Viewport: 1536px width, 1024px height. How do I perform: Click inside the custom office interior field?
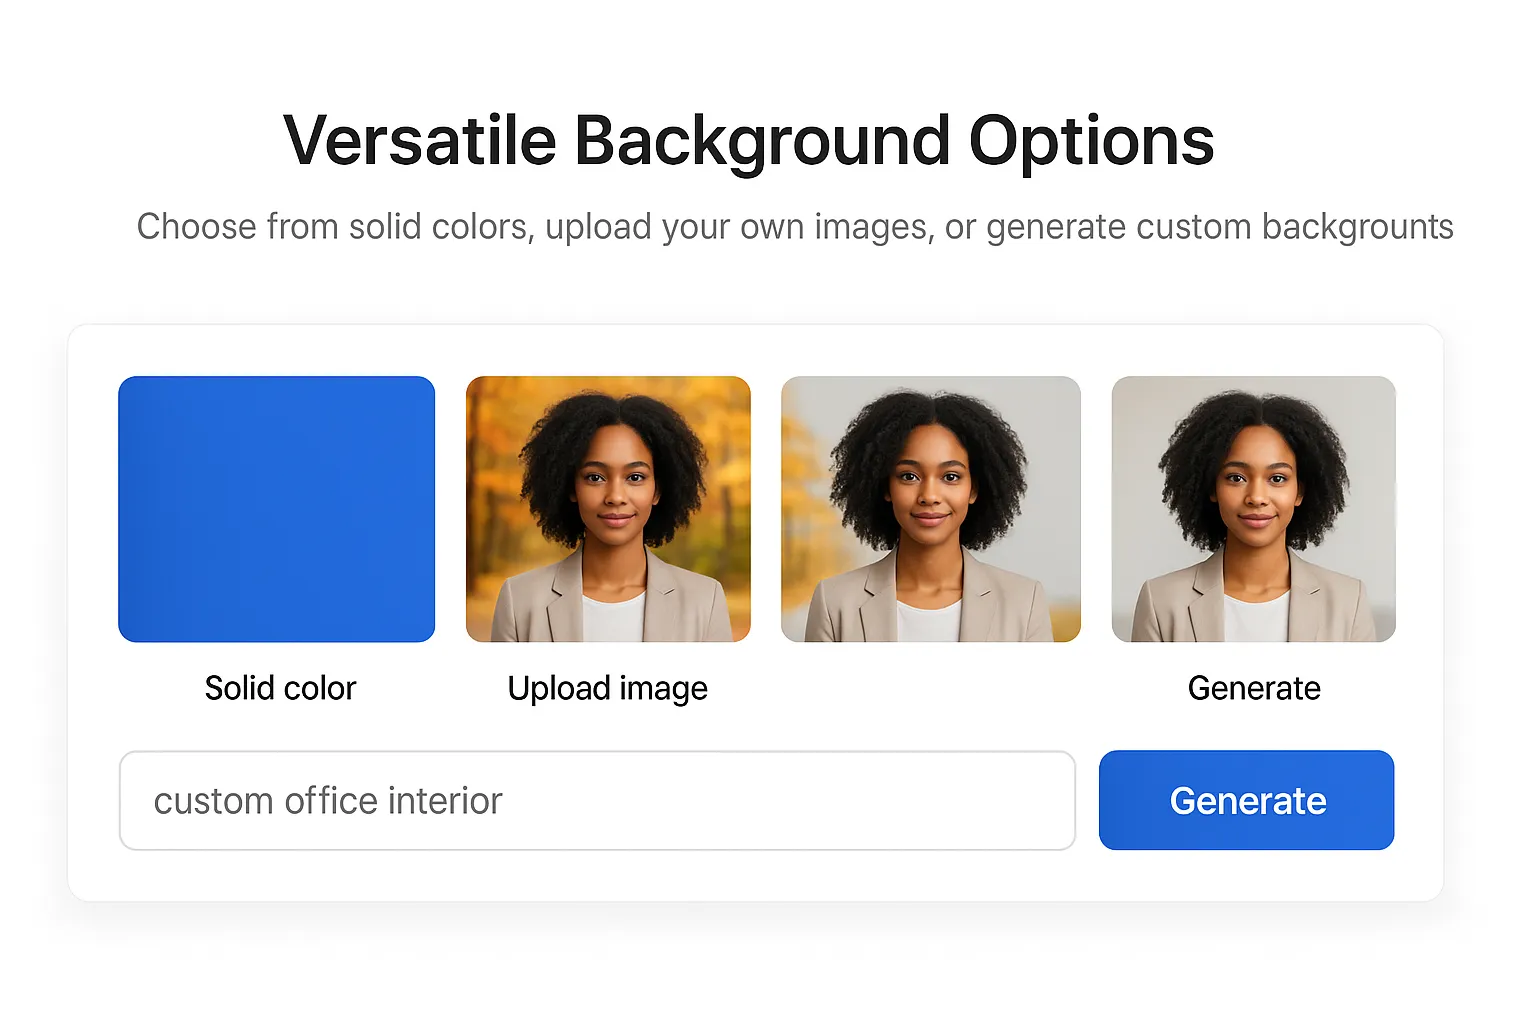click(597, 800)
